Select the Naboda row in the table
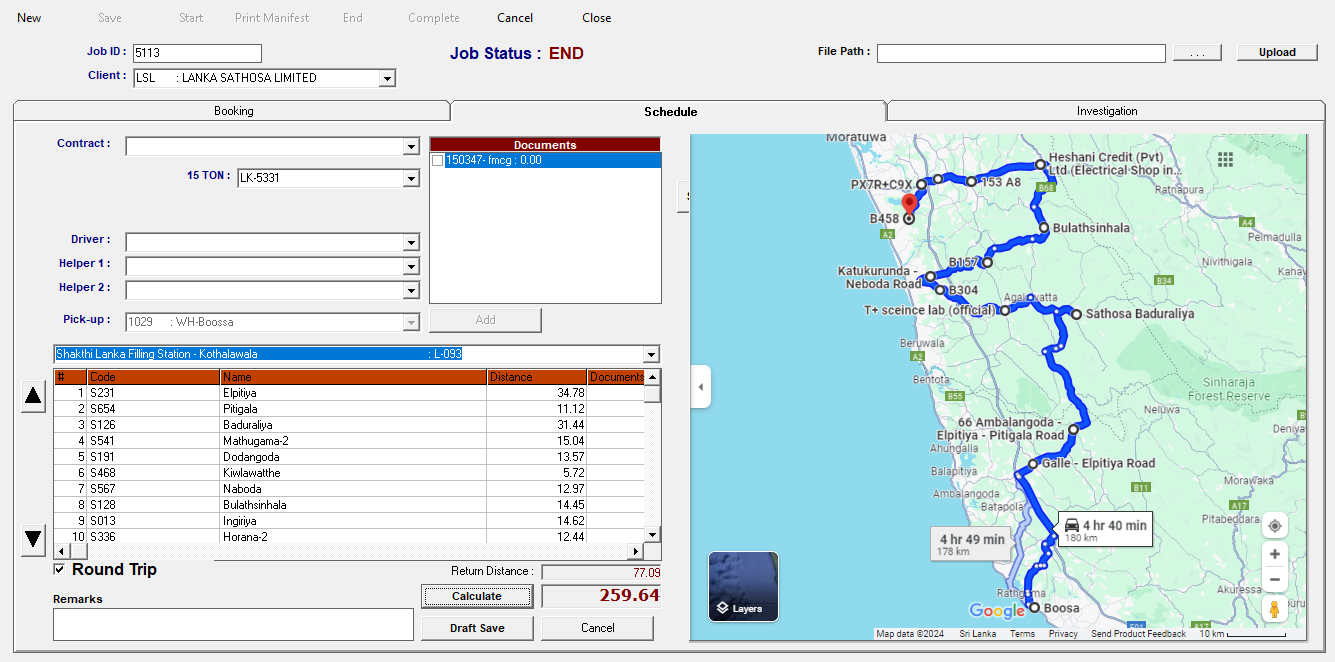This screenshot has height=662, width=1335. pos(349,489)
